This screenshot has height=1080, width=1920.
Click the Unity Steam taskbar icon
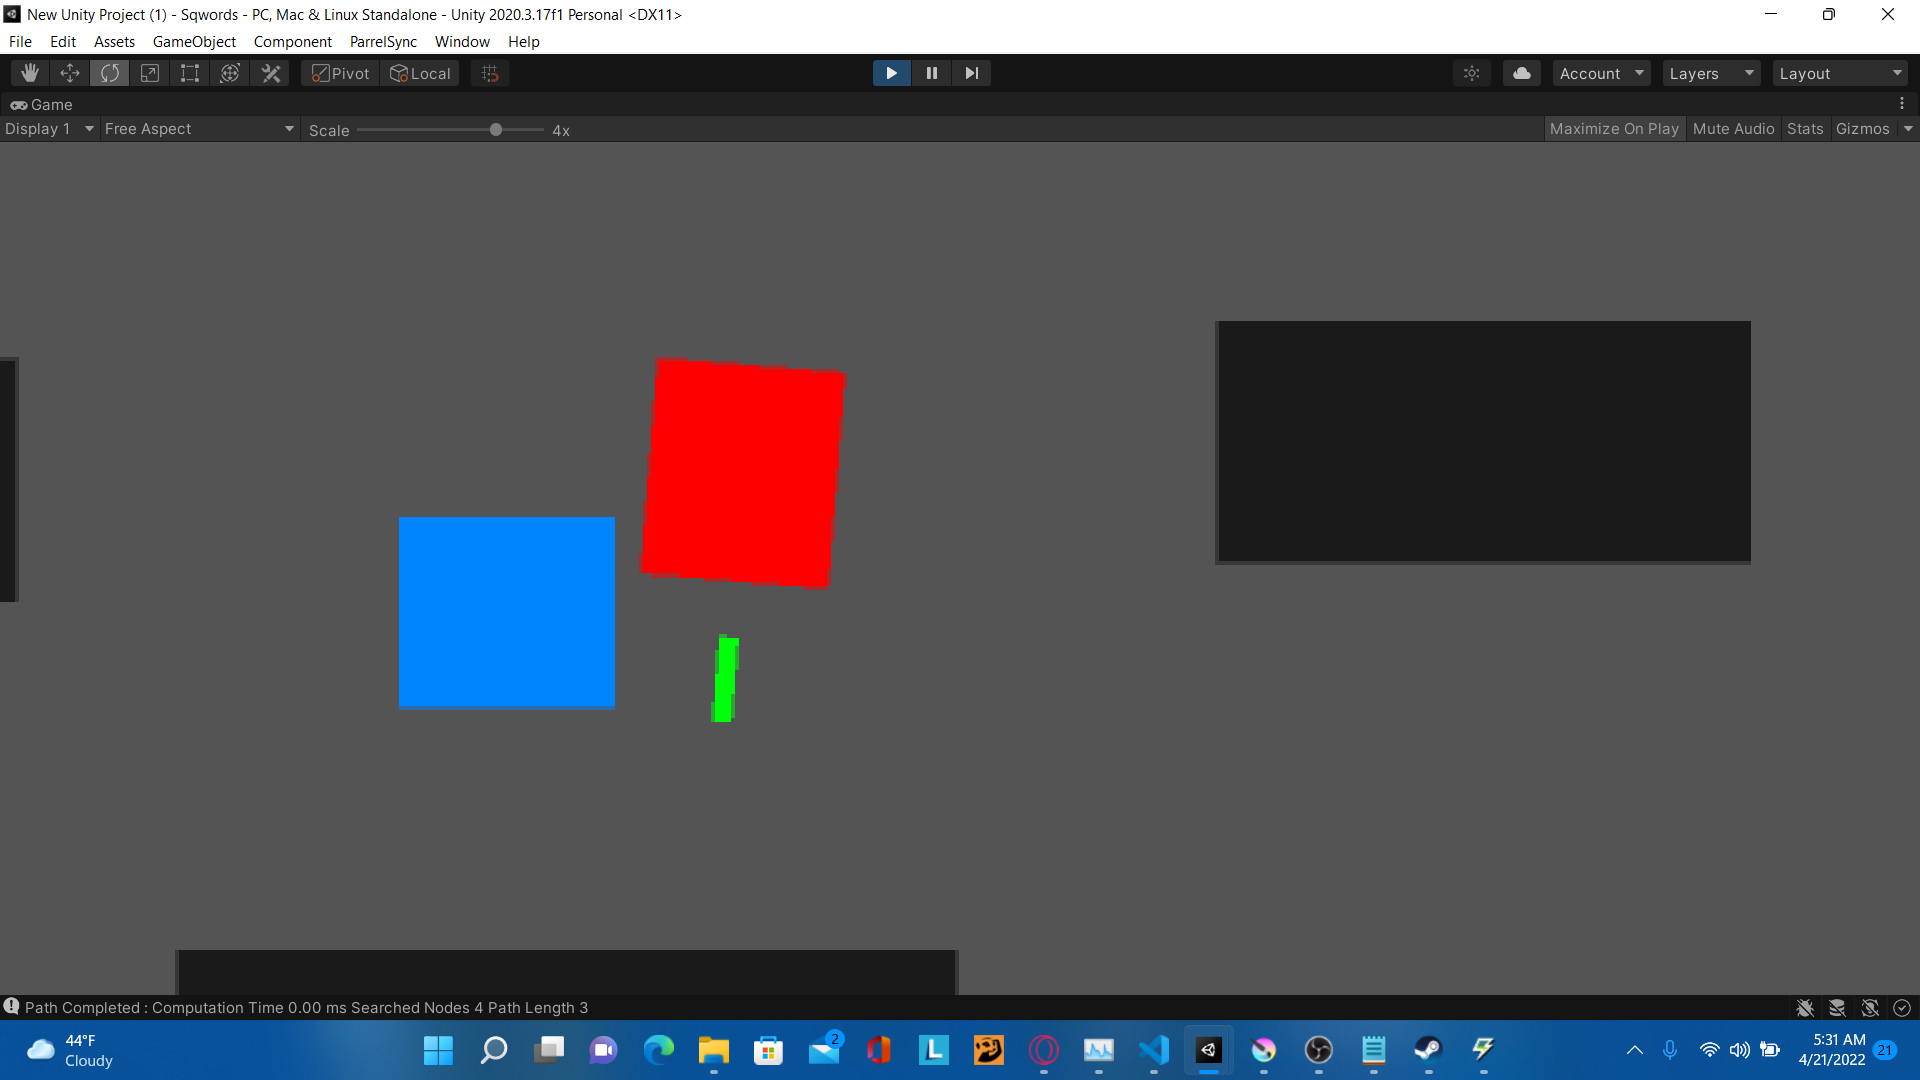point(1428,1050)
